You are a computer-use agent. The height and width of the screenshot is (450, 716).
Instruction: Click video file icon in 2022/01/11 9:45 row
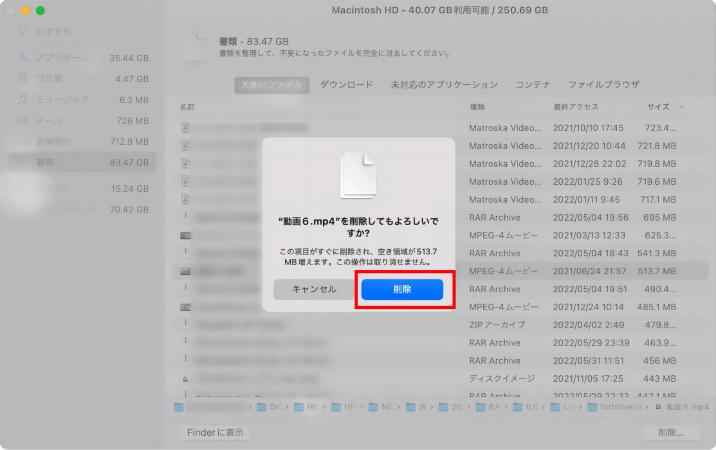[185, 199]
